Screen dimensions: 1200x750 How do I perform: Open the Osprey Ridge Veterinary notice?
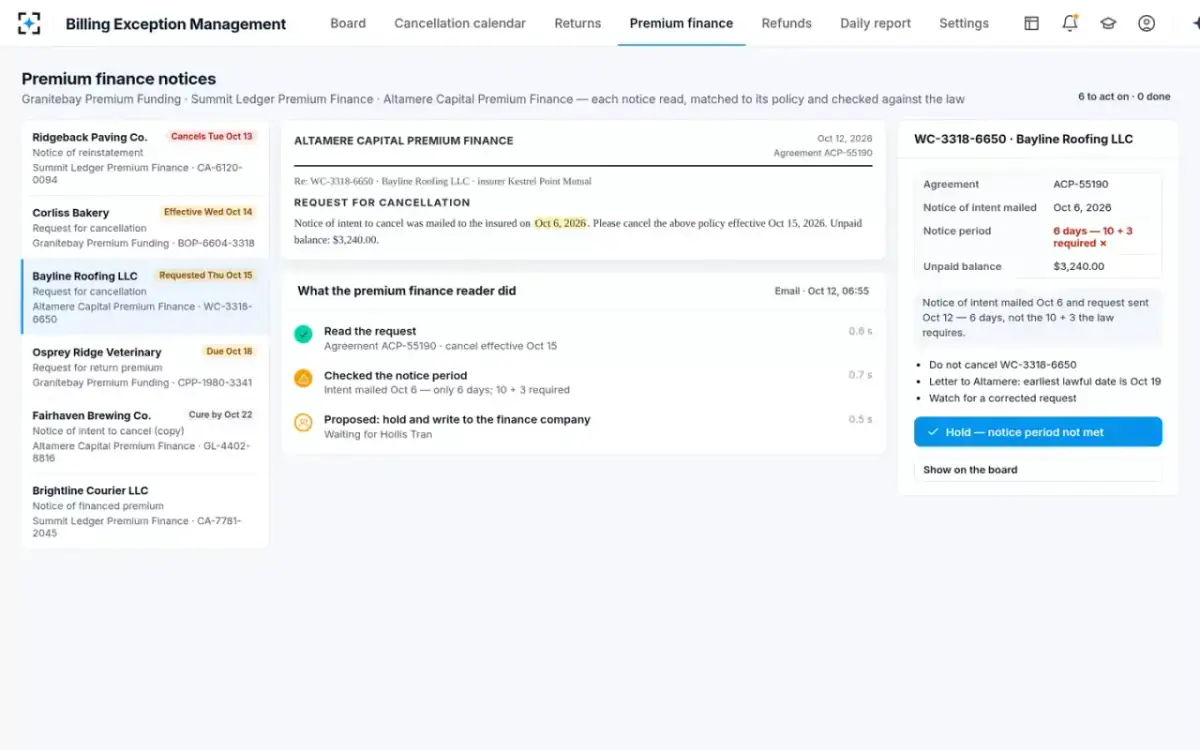[x=145, y=367]
